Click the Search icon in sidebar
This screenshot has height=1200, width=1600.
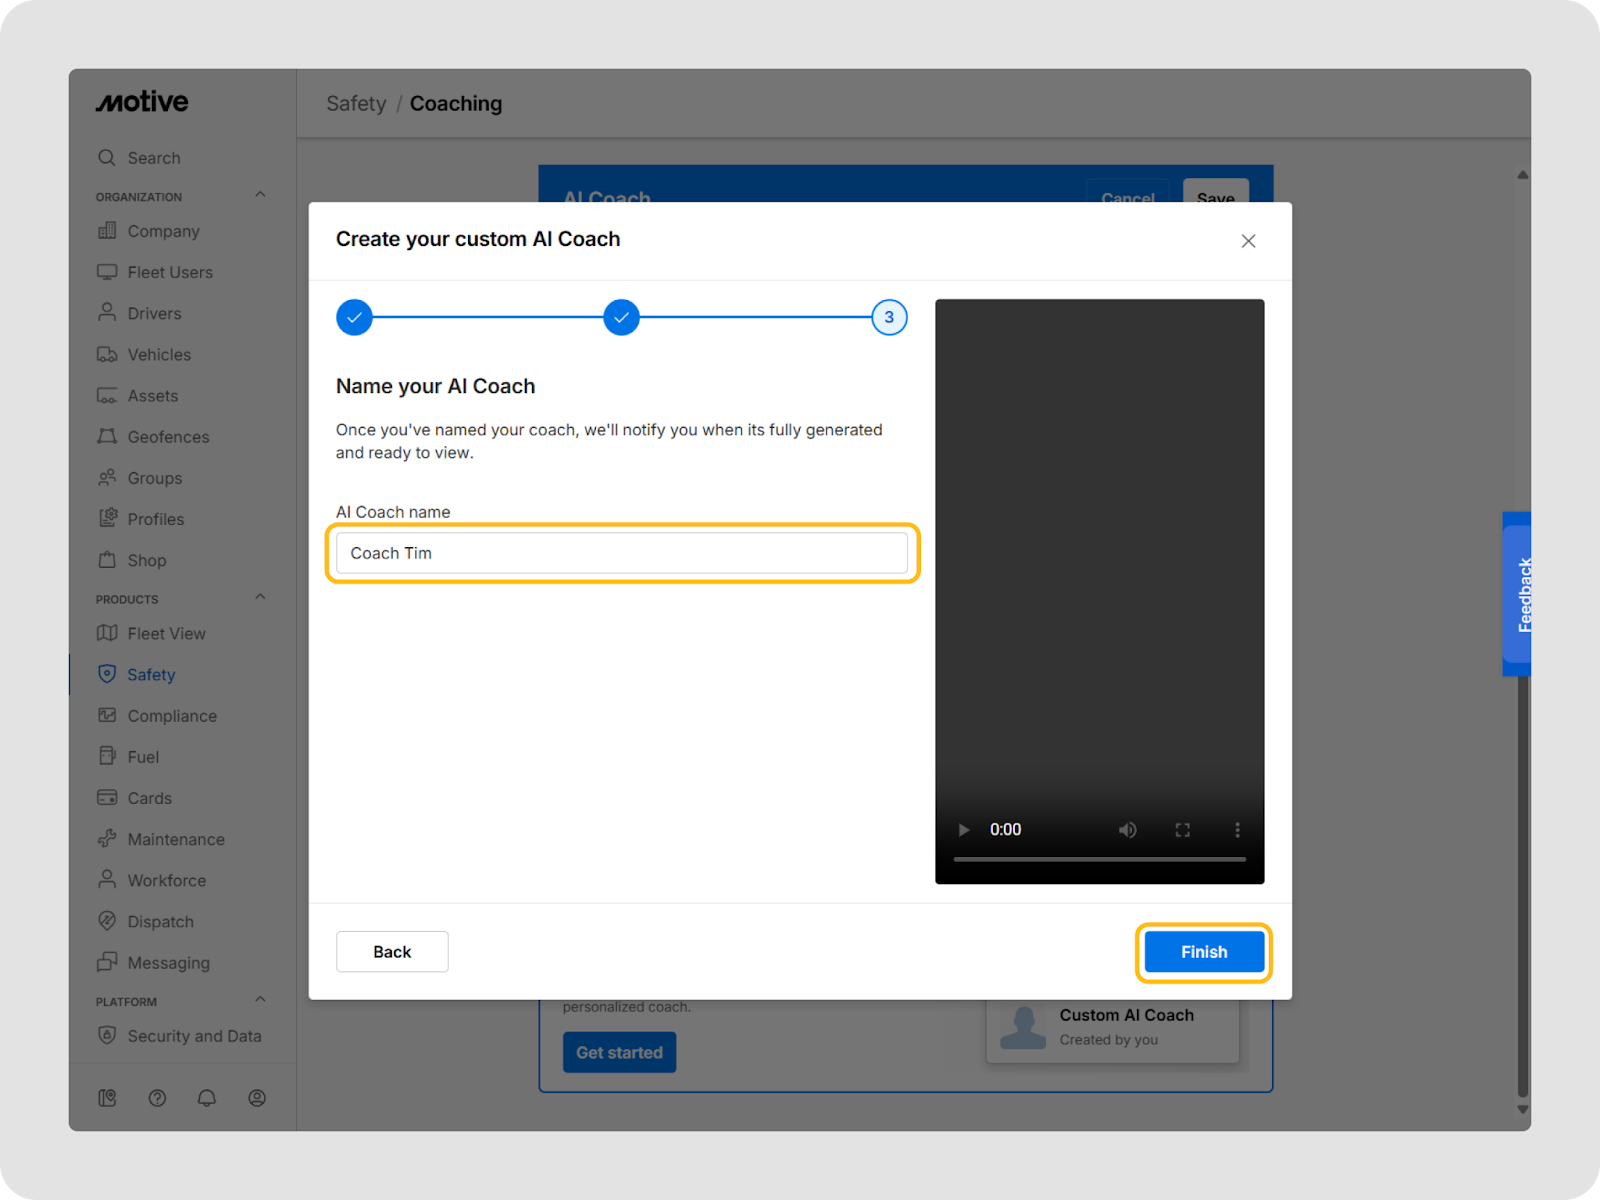click(107, 158)
